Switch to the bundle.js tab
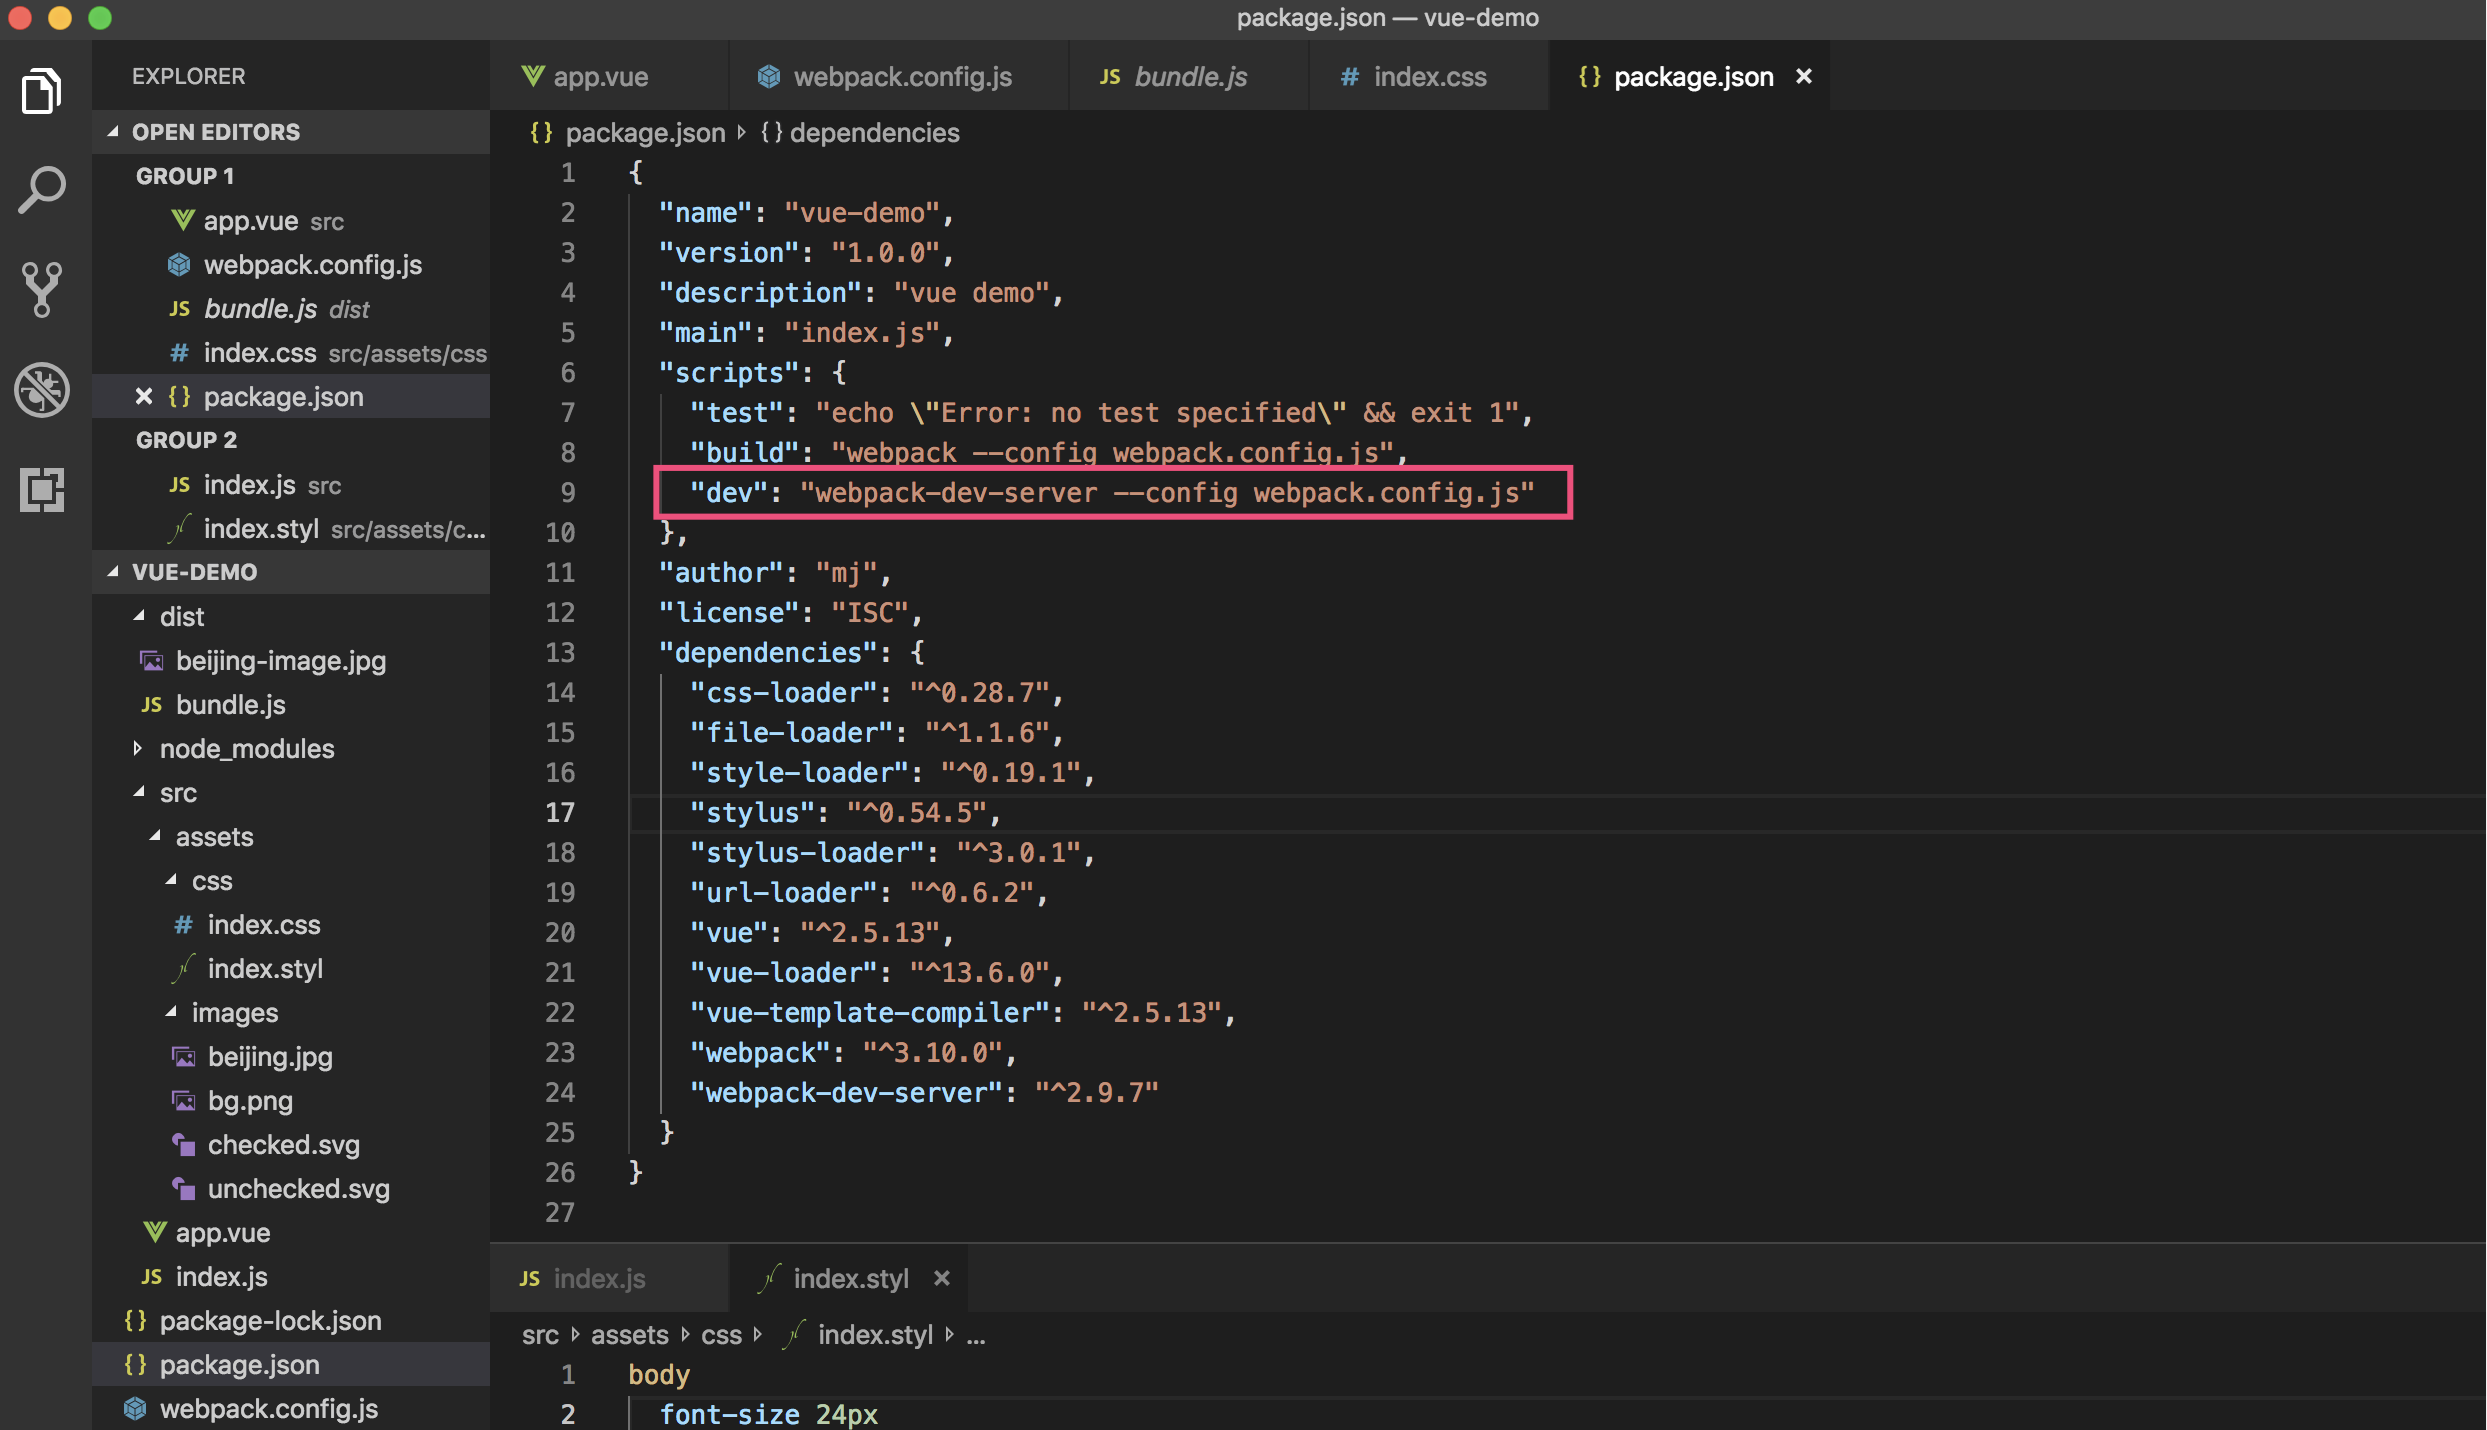 click(x=1189, y=76)
